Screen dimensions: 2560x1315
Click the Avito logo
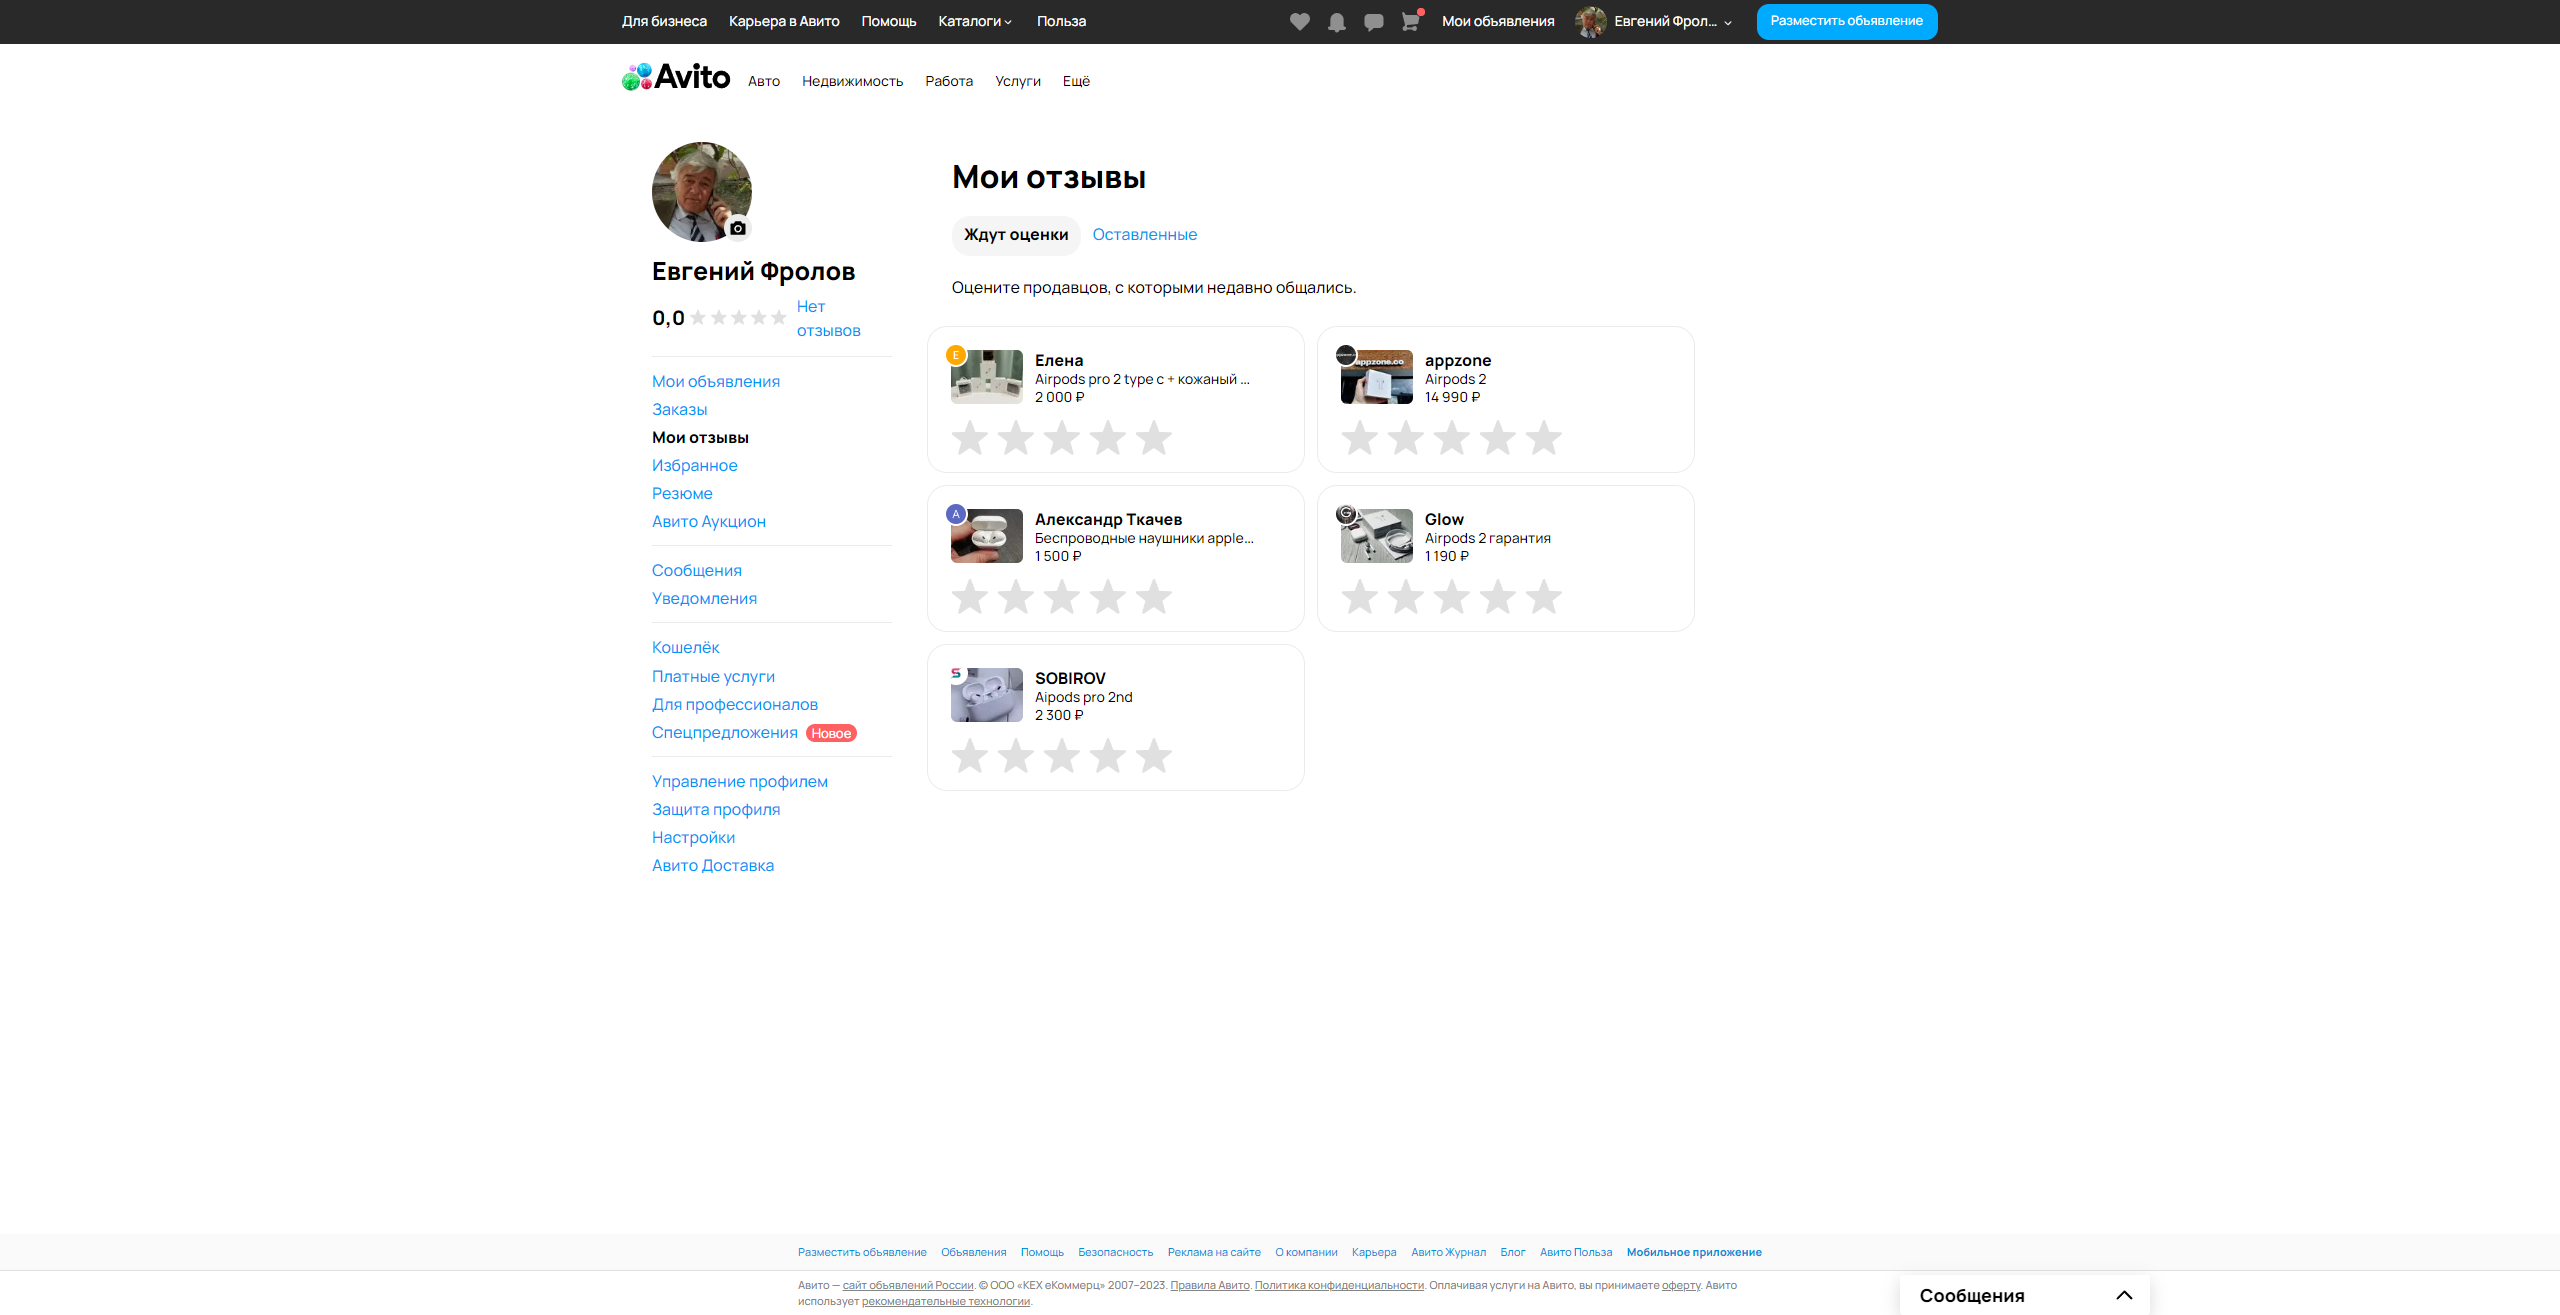click(x=676, y=77)
